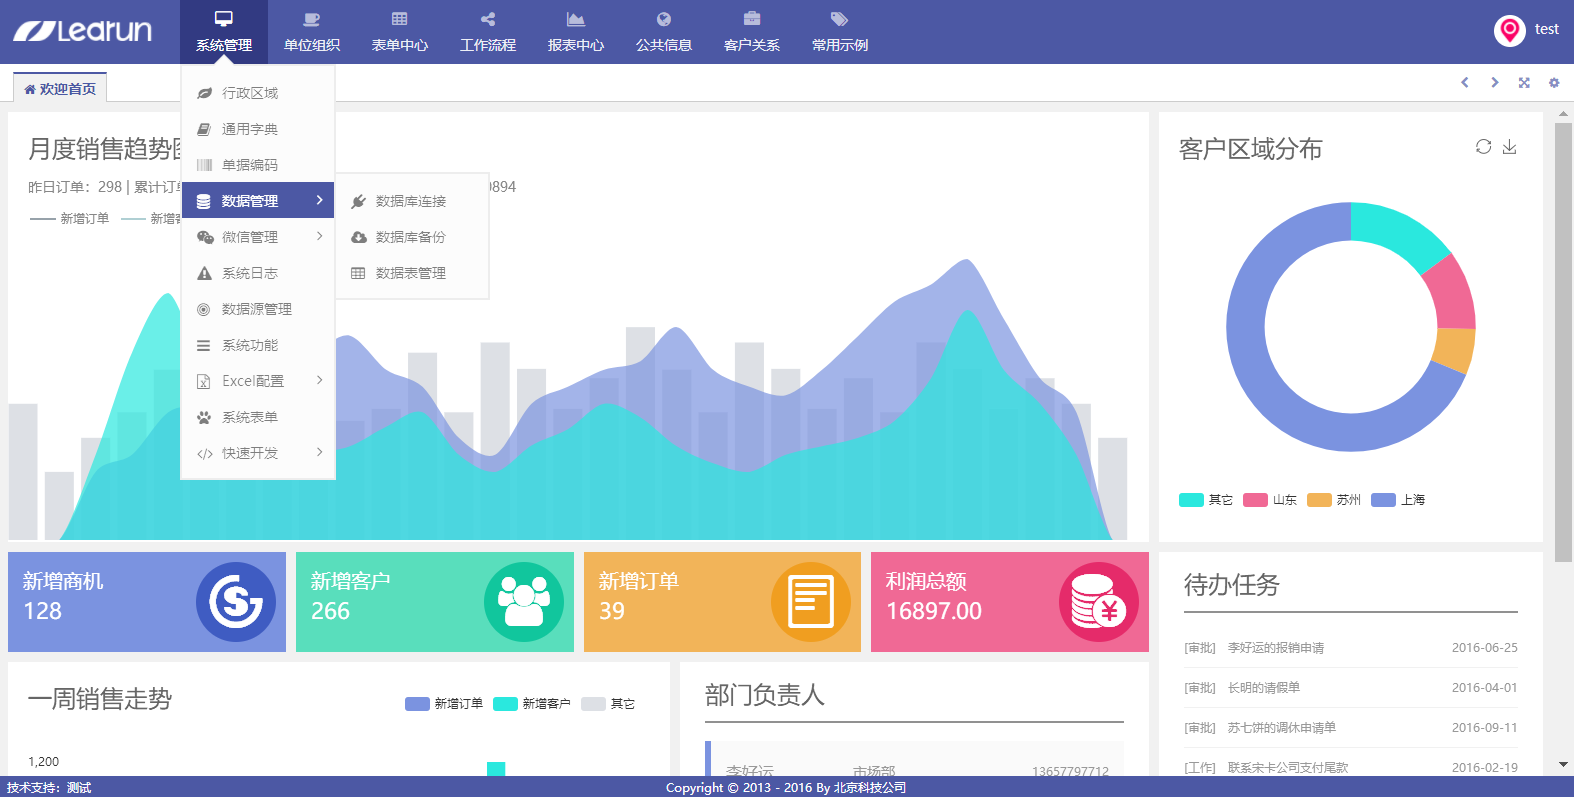Toggle 其它 legend in donut chart
The image size is (1574, 797).
[x=1206, y=500]
